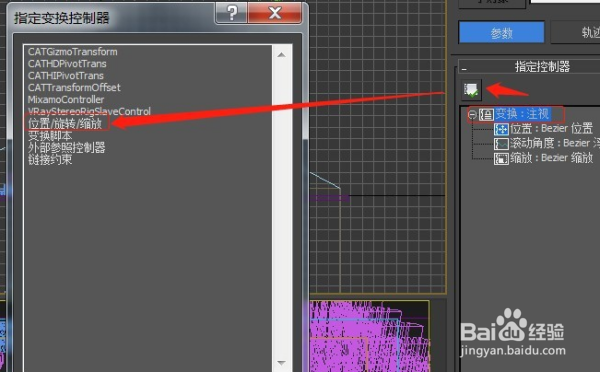Select CATHDPivotTrans in controller list

(x=67, y=64)
